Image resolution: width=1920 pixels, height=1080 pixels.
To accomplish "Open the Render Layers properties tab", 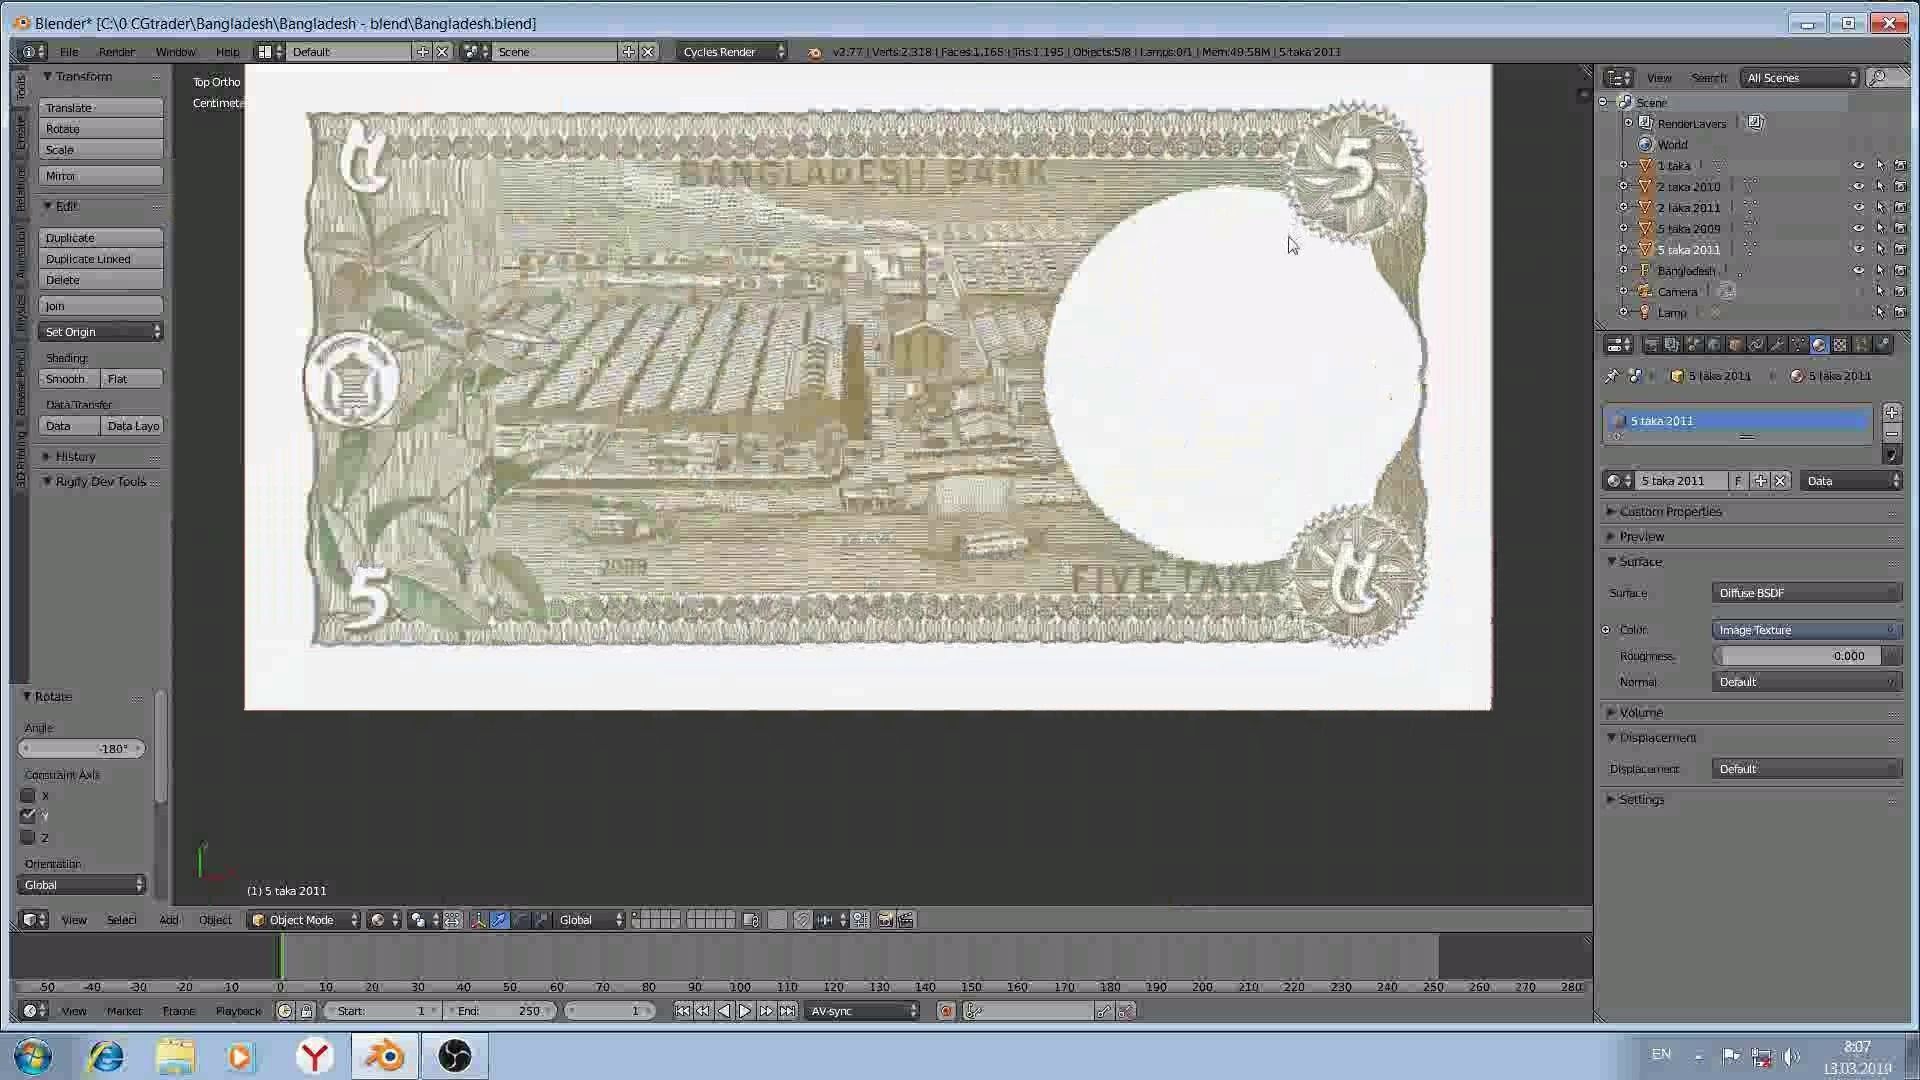I will [x=1671, y=345].
